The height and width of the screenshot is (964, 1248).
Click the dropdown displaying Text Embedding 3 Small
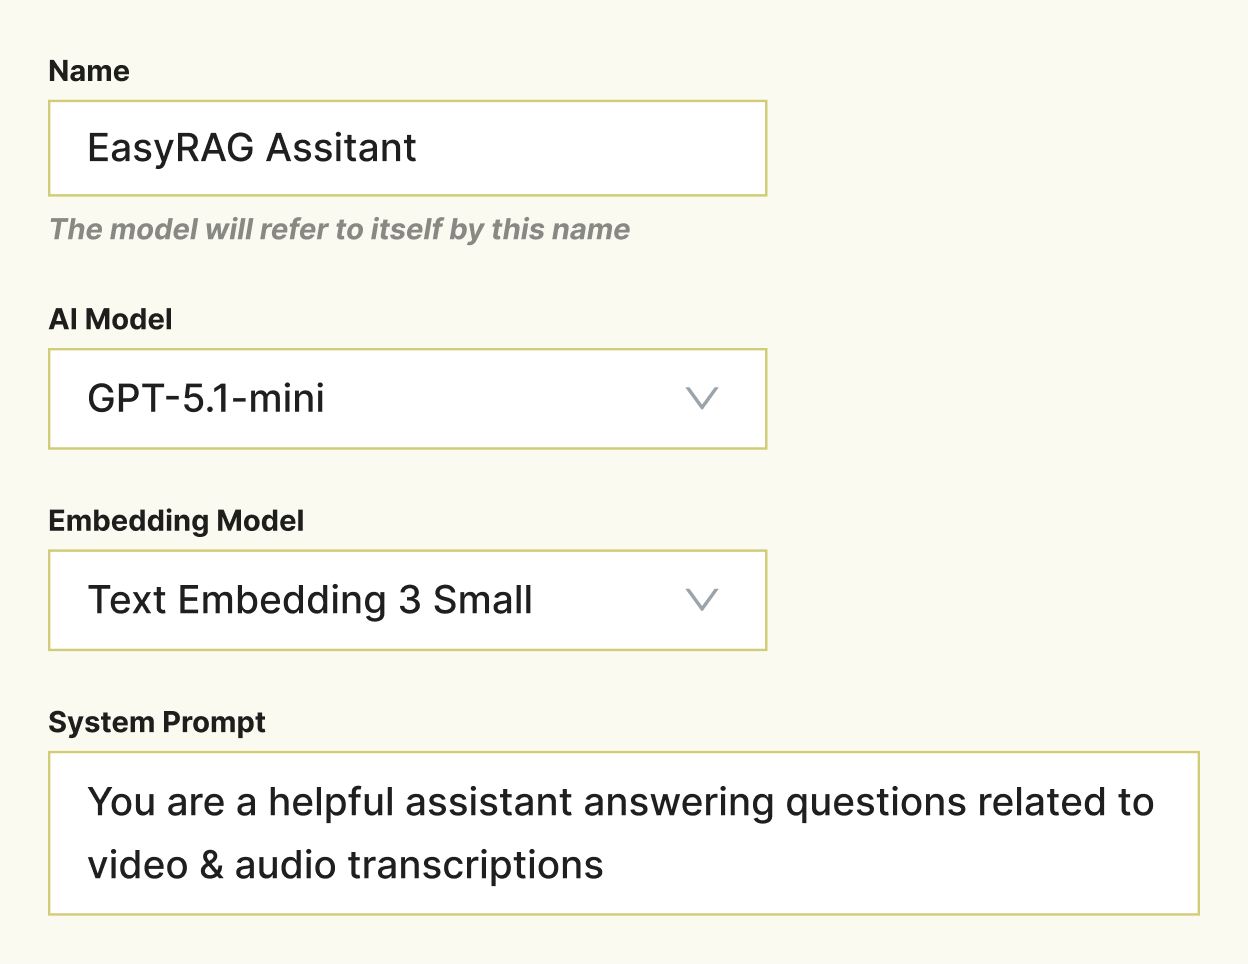(400, 600)
